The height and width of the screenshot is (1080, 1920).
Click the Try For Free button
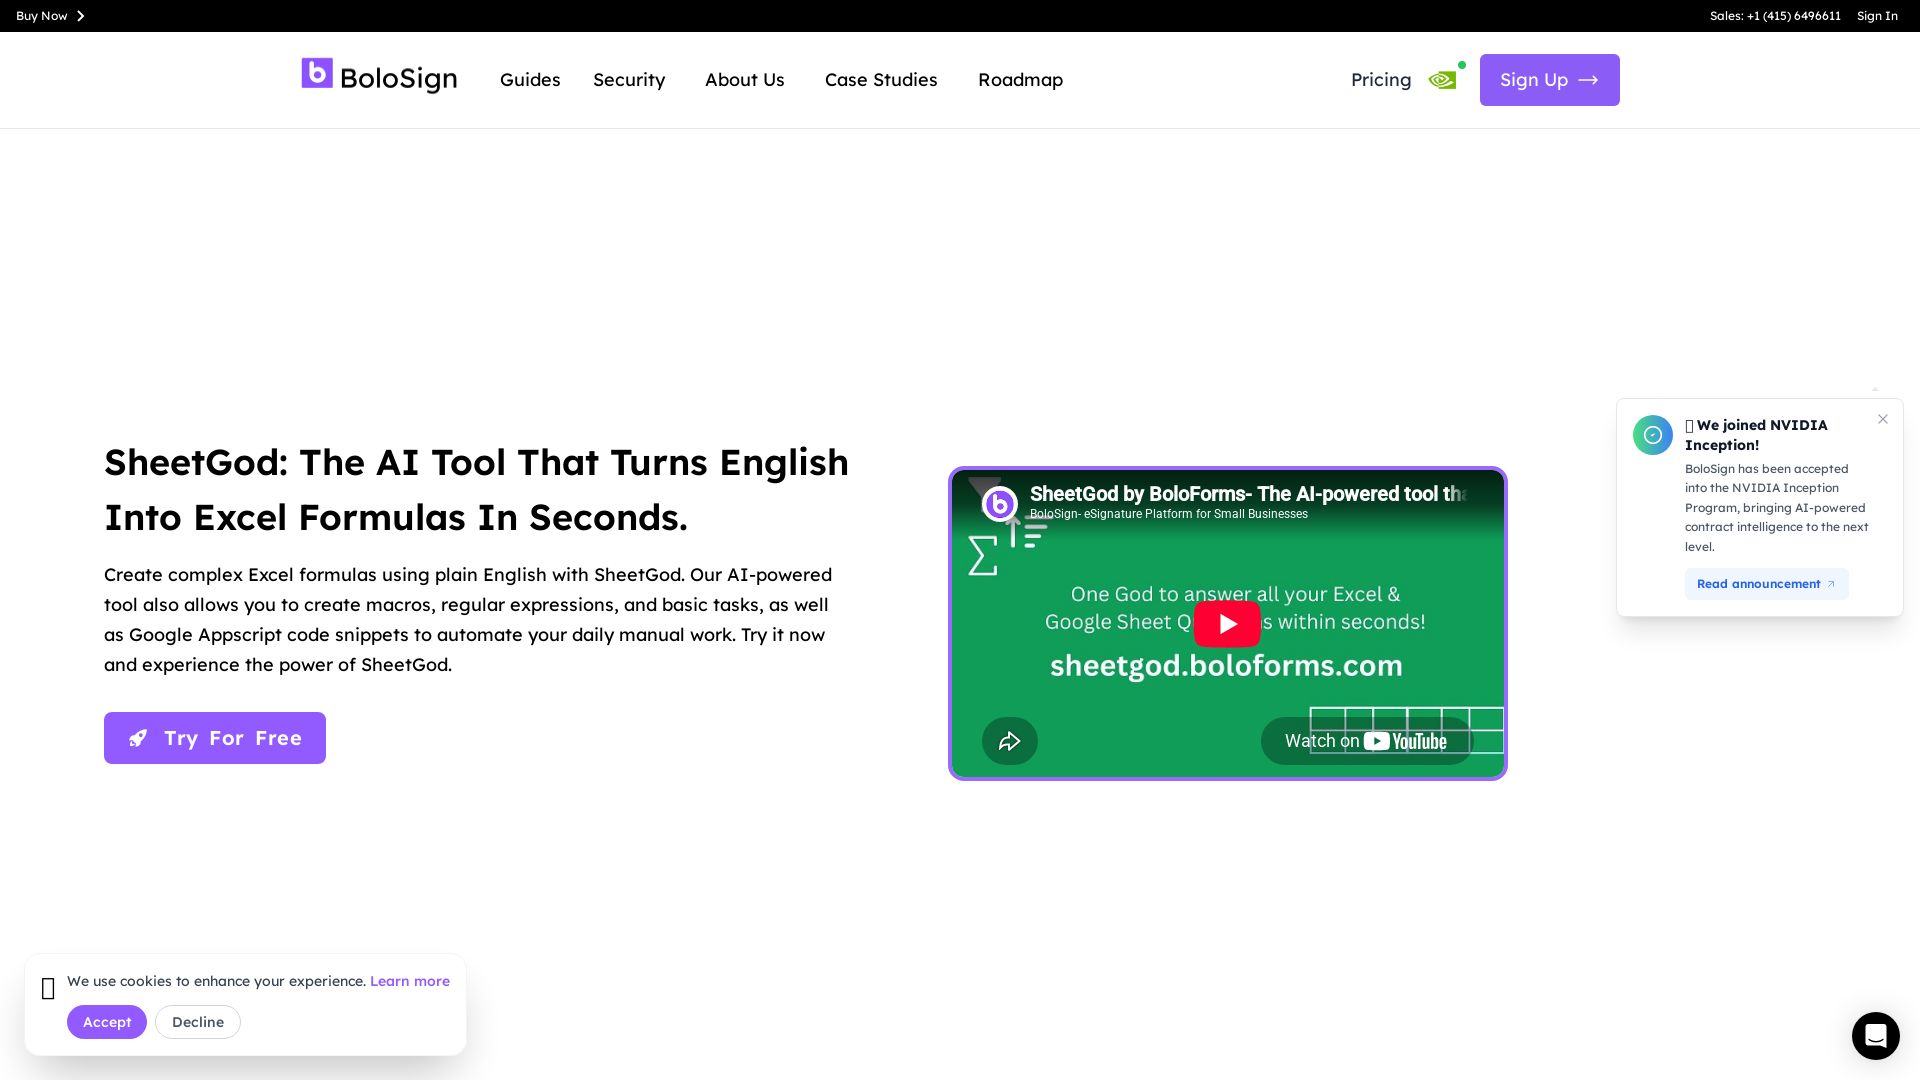click(x=215, y=738)
